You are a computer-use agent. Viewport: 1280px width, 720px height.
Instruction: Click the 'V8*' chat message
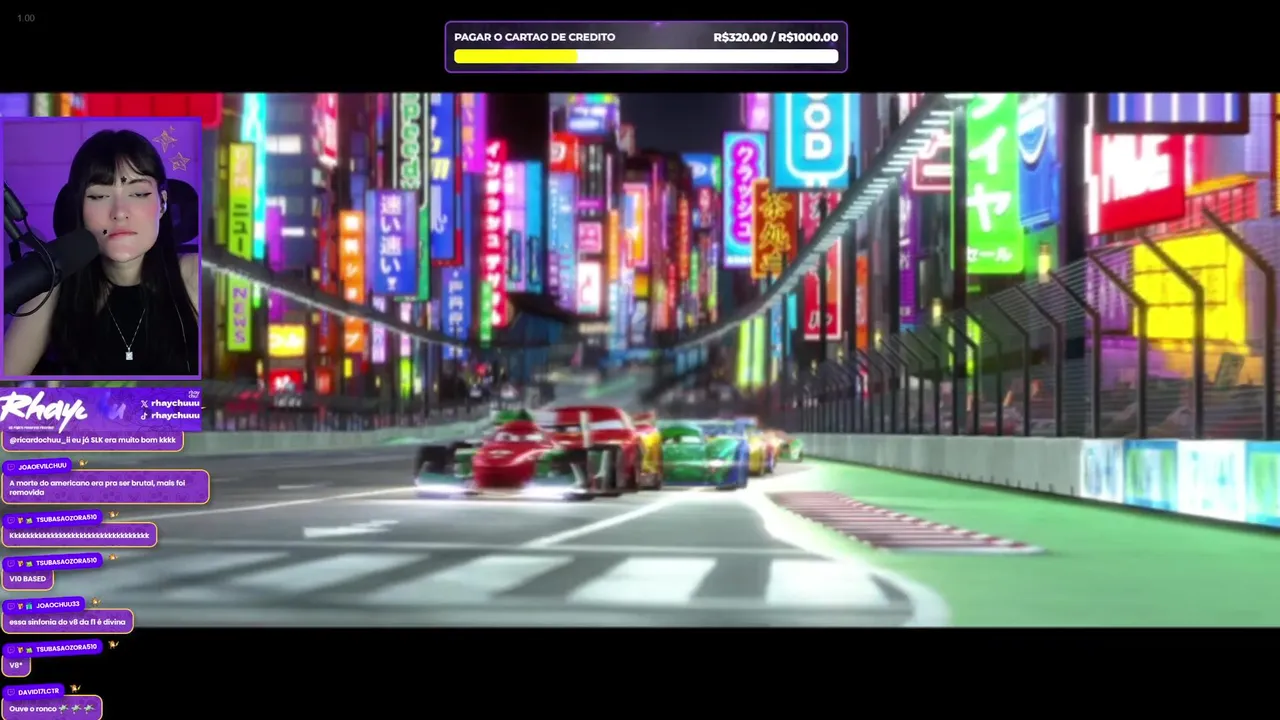pyautogui.click(x=16, y=665)
